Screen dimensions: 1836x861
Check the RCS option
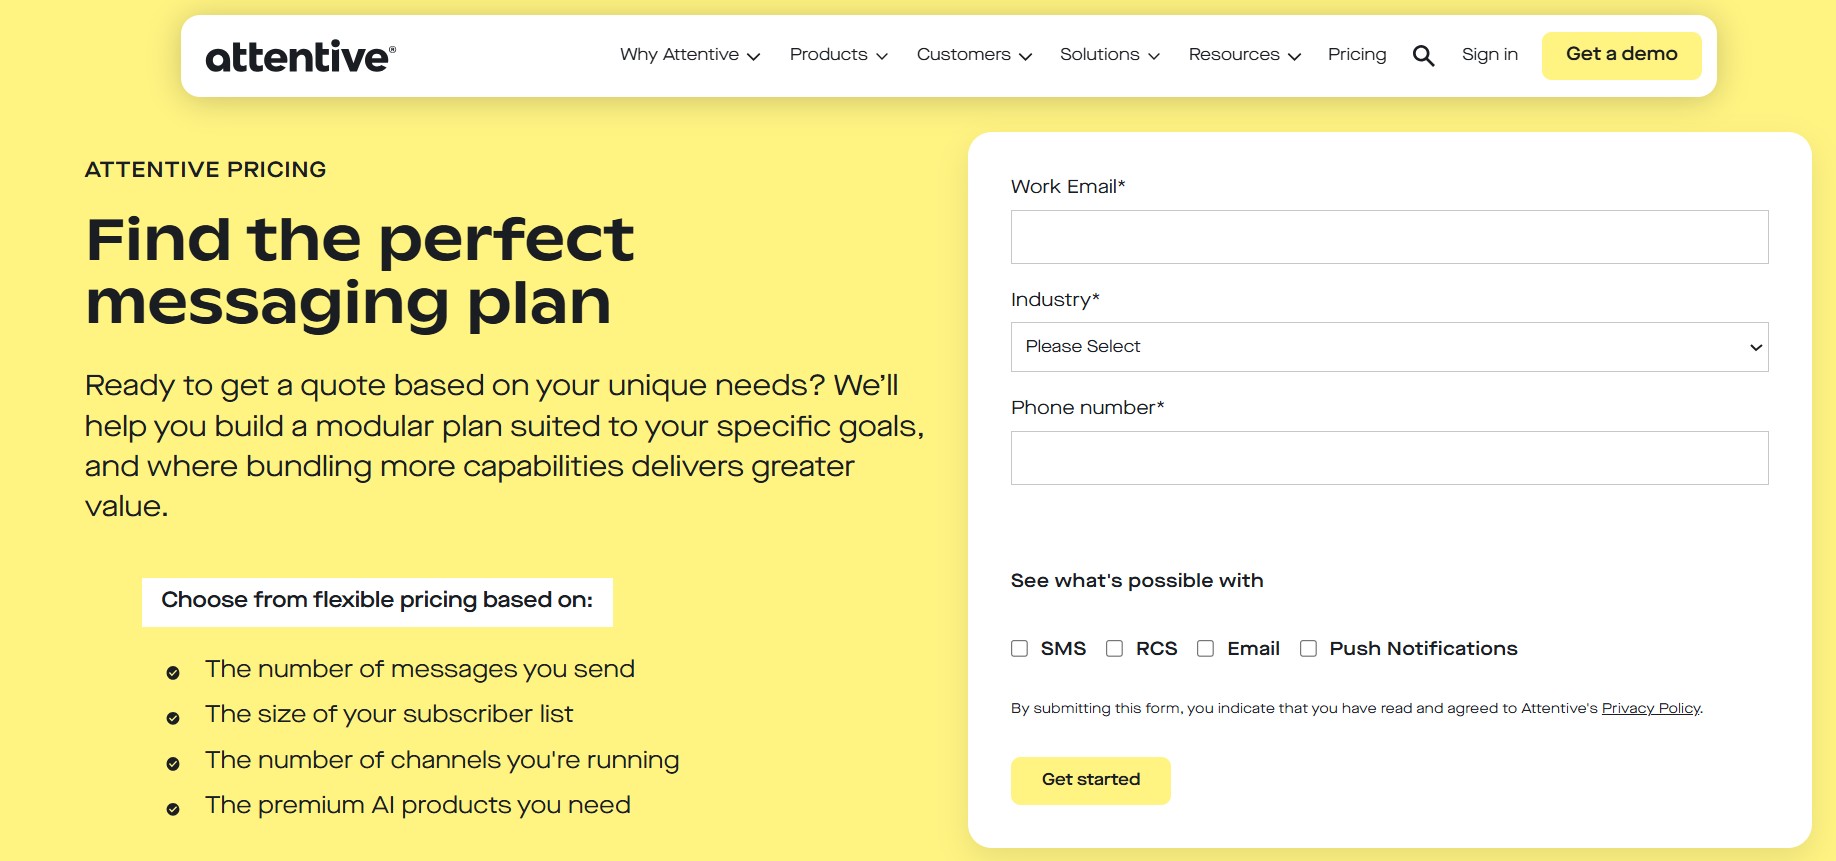pyautogui.click(x=1115, y=648)
